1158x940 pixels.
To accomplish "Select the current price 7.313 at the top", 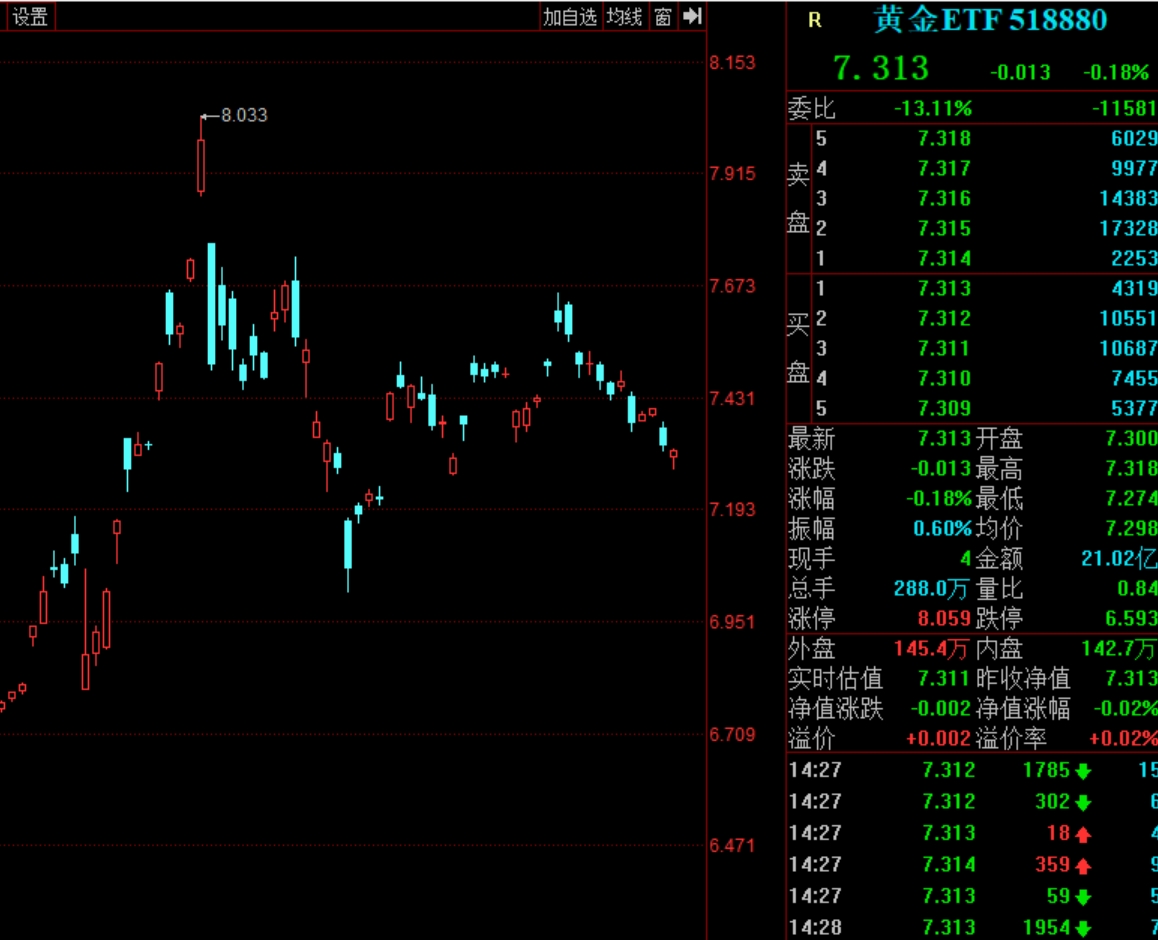I will coord(880,68).
